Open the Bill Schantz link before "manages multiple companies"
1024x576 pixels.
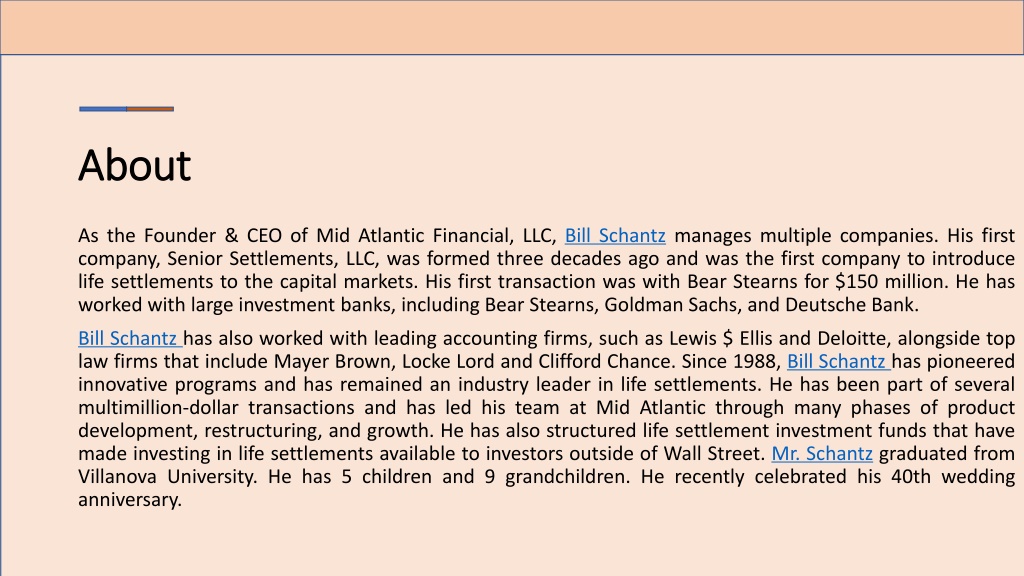coord(615,235)
